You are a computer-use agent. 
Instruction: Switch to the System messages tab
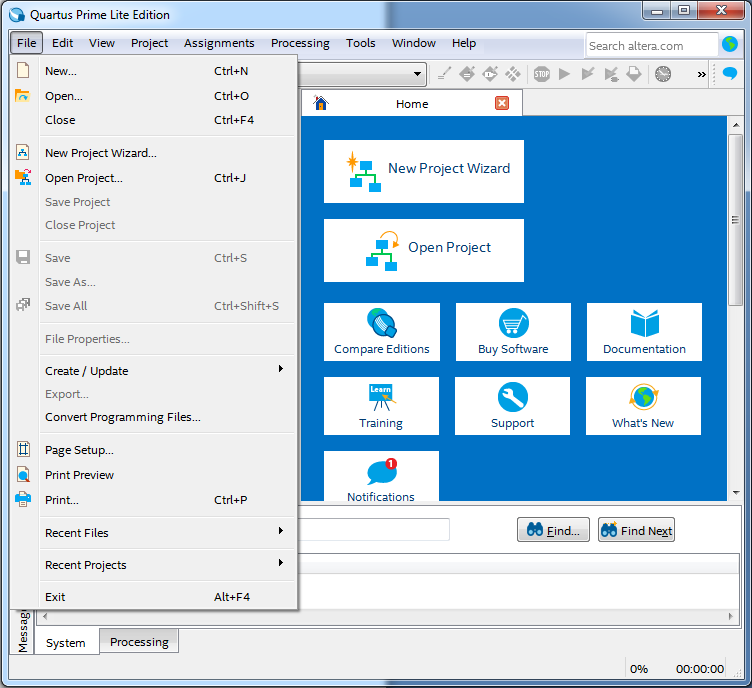(x=66, y=642)
